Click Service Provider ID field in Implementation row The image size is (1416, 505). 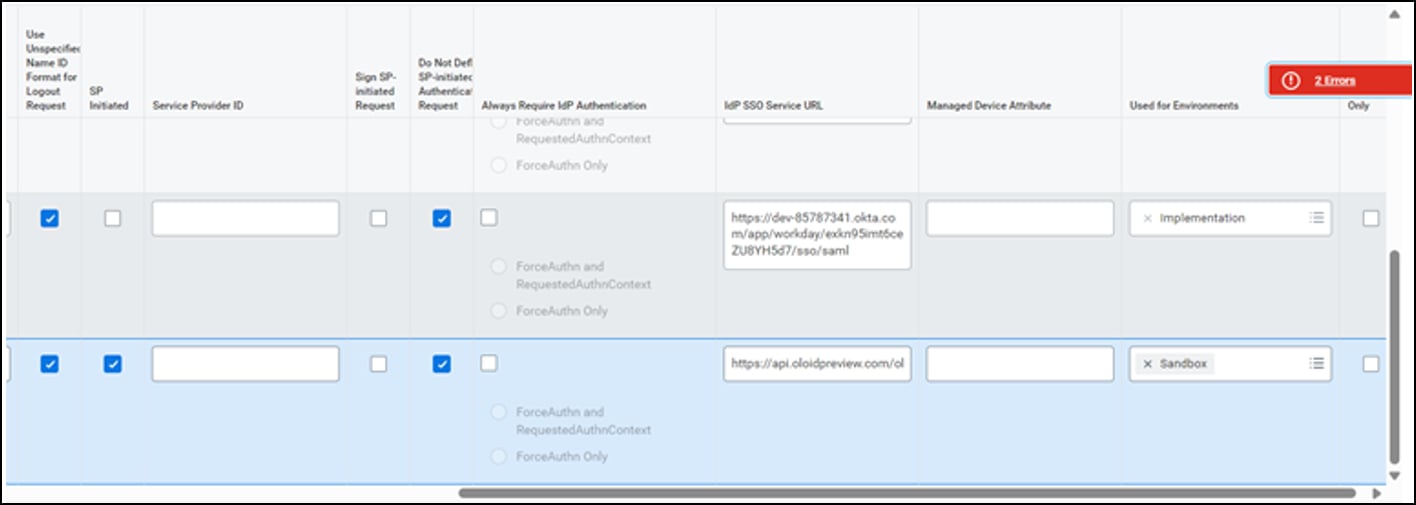pyautogui.click(x=245, y=218)
